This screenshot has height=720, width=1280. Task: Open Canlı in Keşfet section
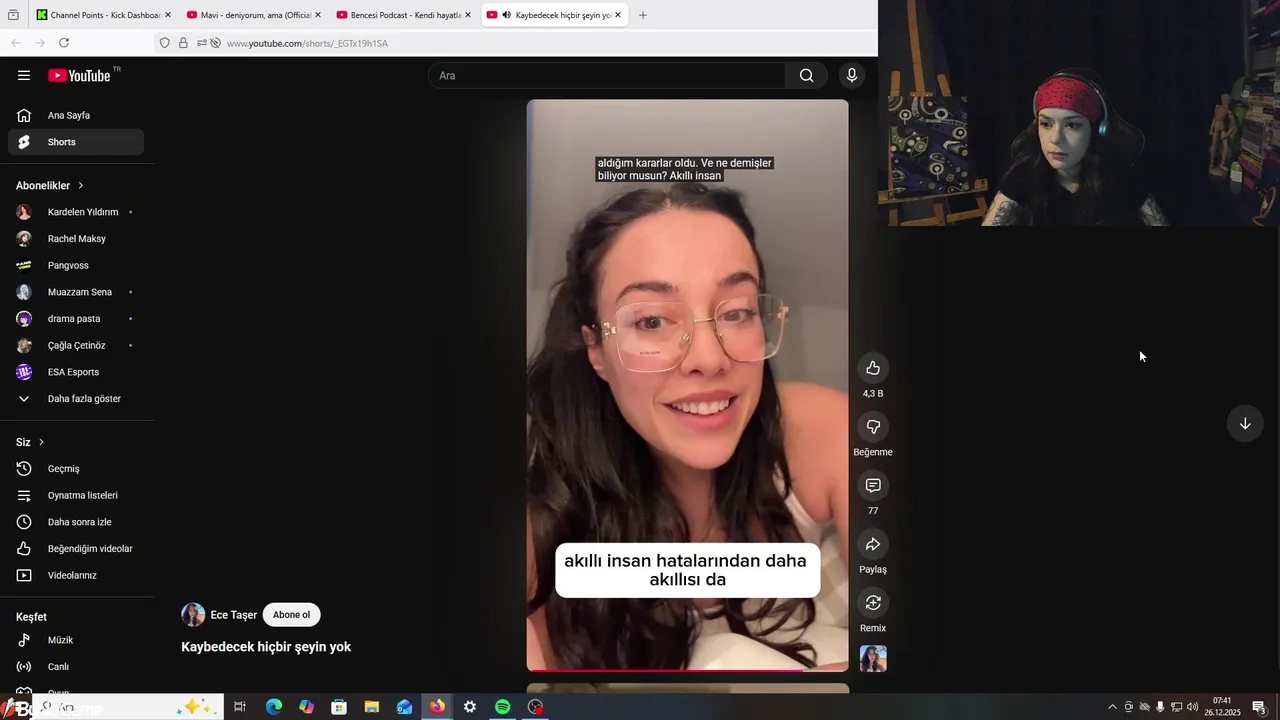[76, 667]
